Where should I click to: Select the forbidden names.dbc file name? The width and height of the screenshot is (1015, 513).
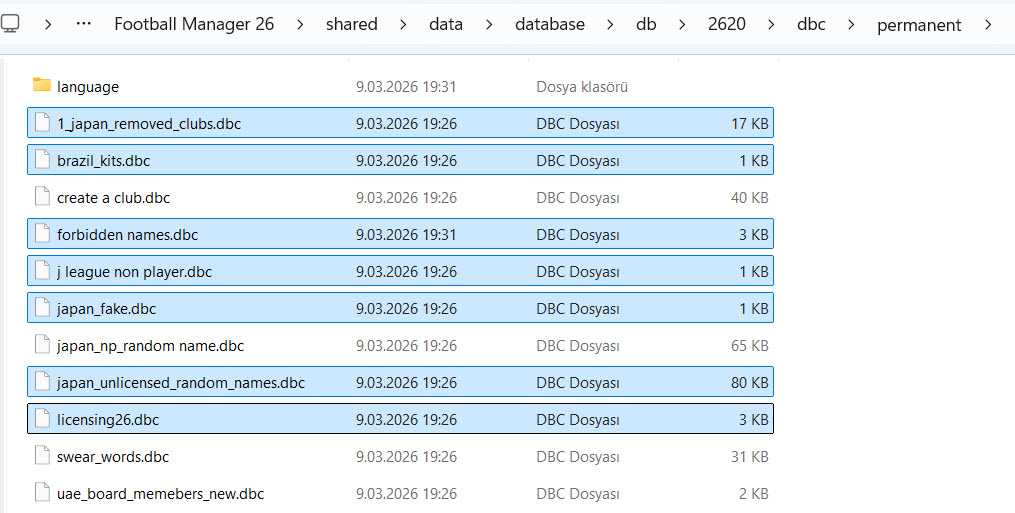click(127, 234)
